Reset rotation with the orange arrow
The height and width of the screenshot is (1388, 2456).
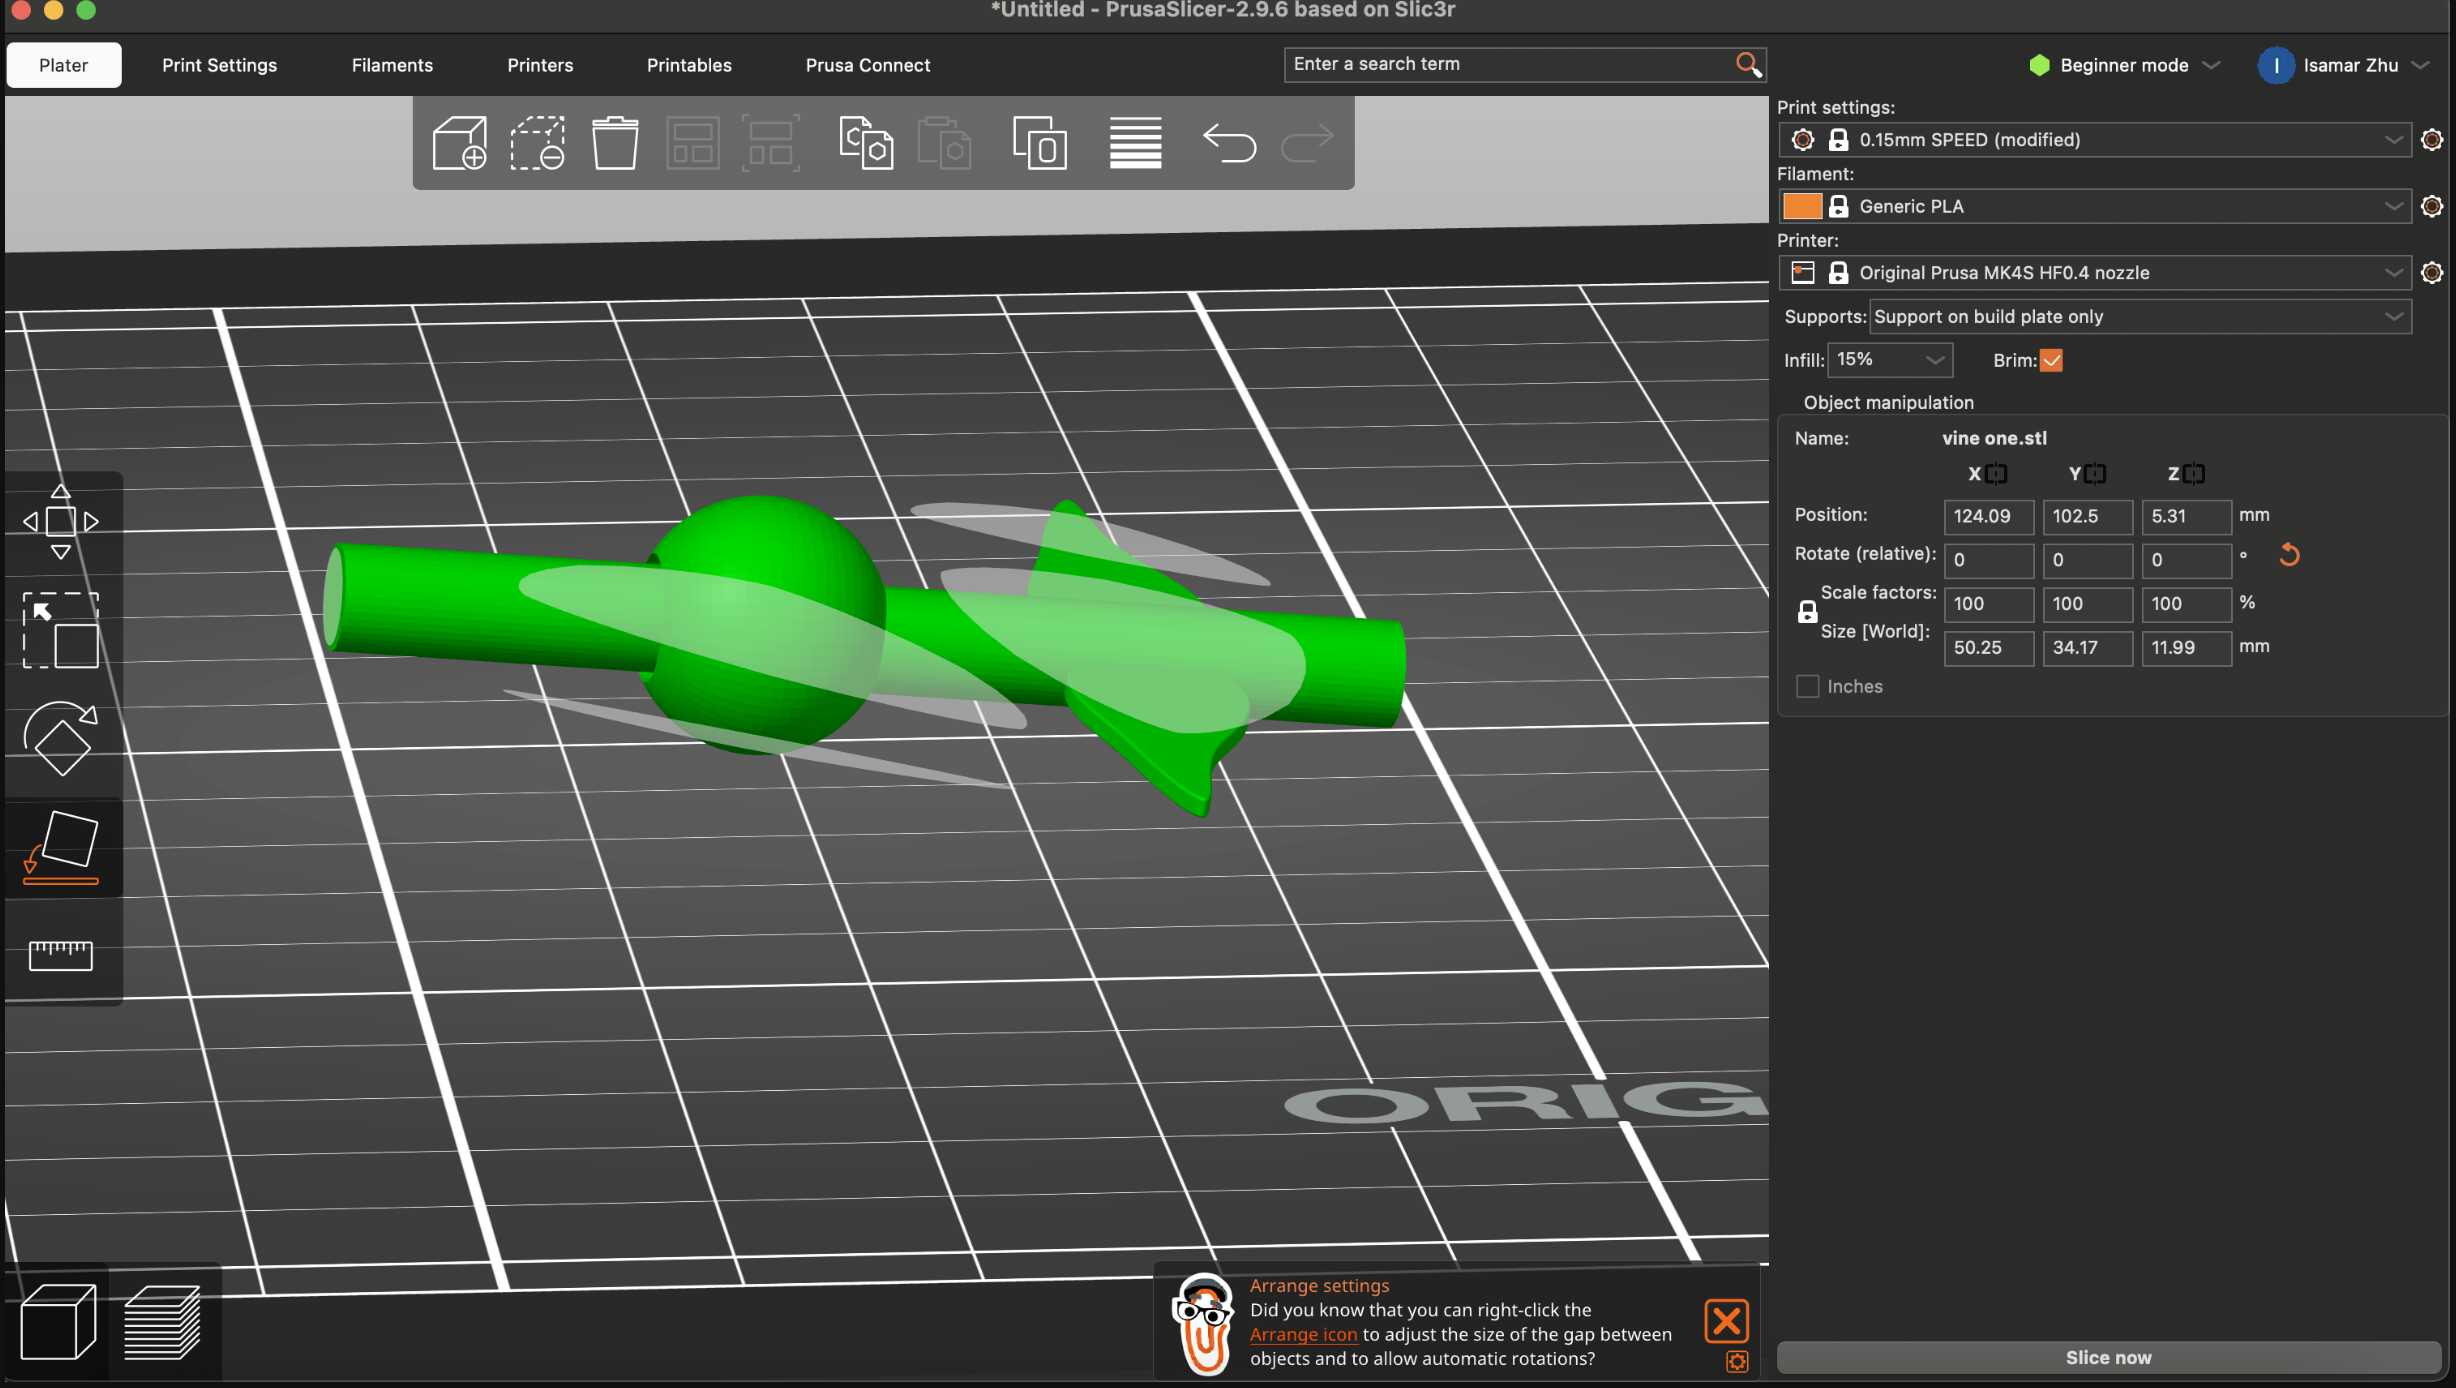pos(2289,555)
